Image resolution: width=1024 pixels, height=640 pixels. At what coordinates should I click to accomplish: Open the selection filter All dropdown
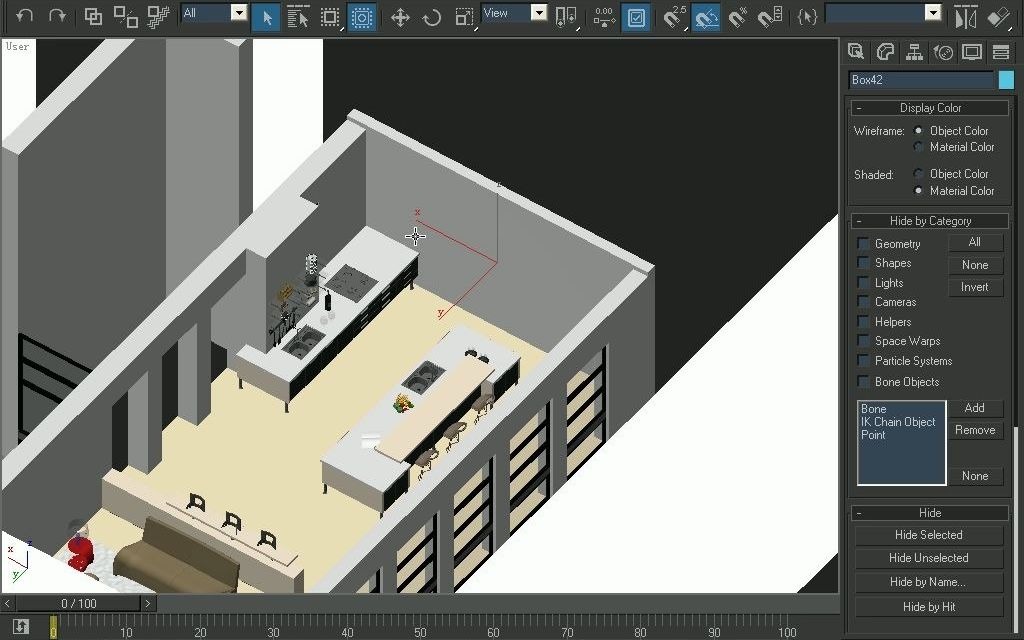(x=237, y=12)
